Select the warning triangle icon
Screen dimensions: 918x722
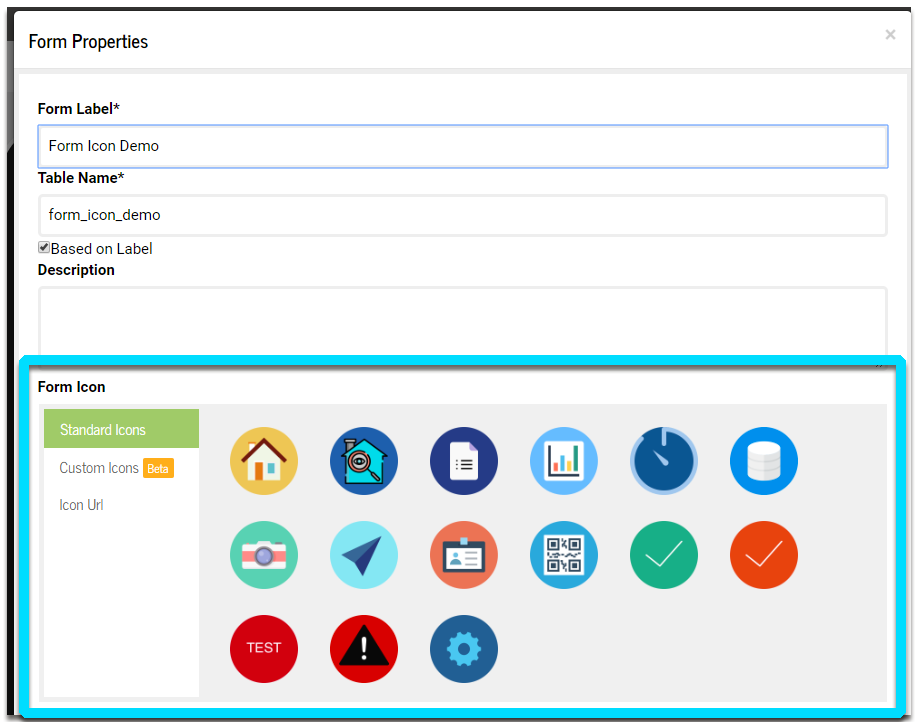click(364, 649)
